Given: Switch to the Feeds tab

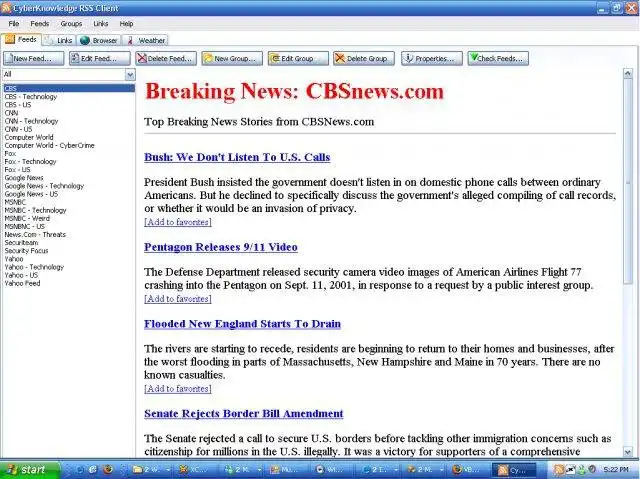Looking at the screenshot, I should point(22,40).
